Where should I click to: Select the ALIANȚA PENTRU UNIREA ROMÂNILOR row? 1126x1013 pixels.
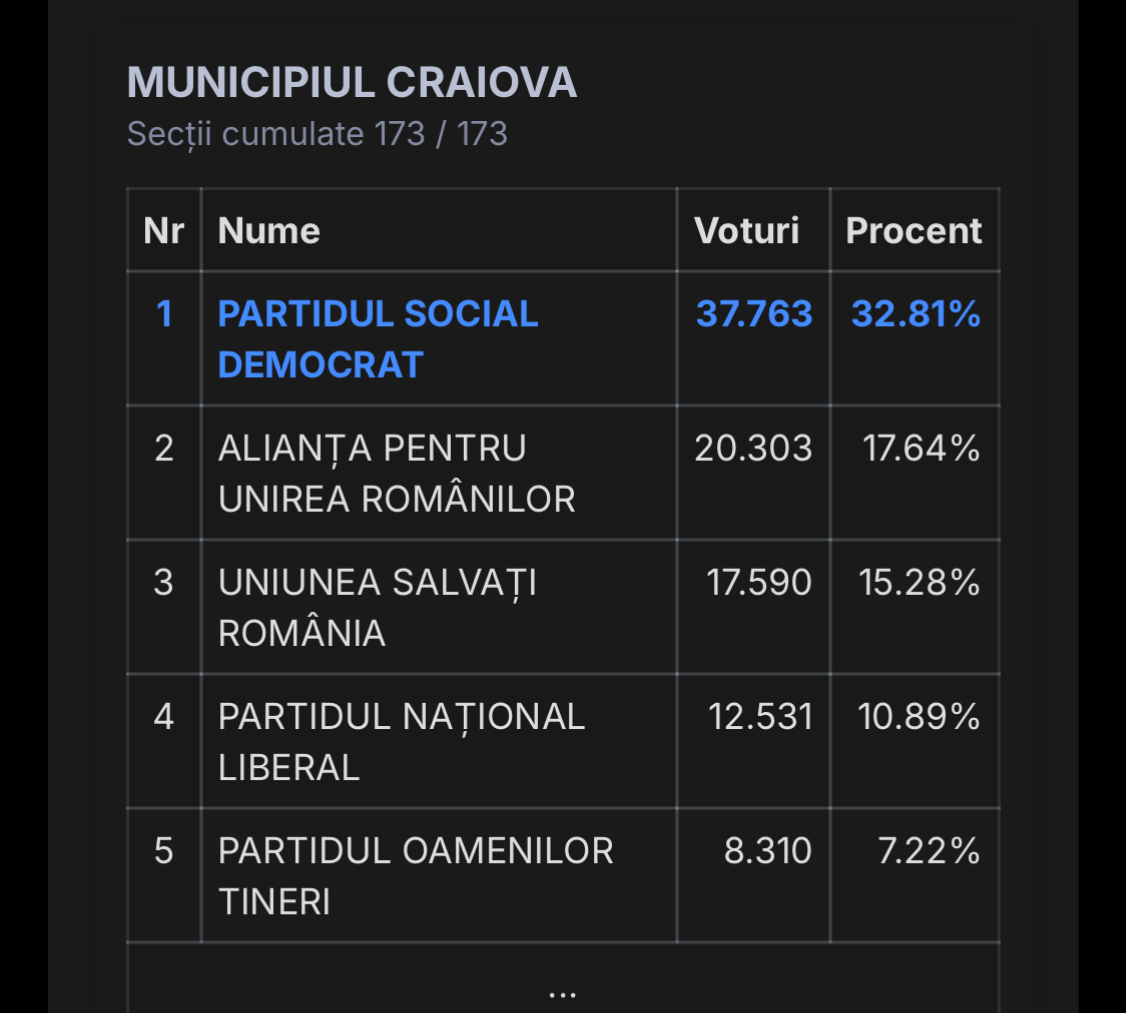tap(396, 473)
